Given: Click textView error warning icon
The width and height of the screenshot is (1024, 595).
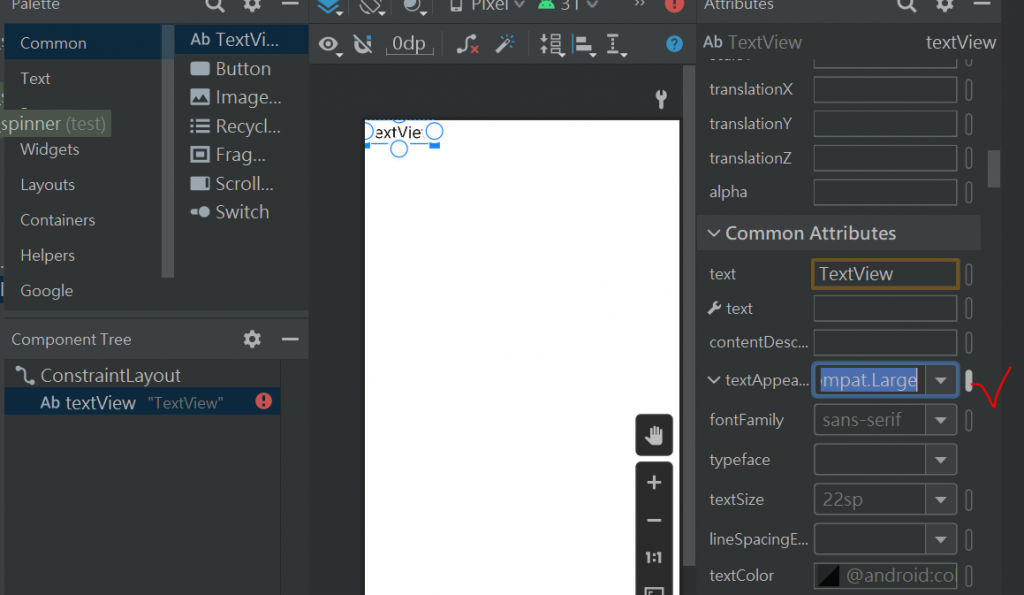Looking at the screenshot, I should [263, 401].
